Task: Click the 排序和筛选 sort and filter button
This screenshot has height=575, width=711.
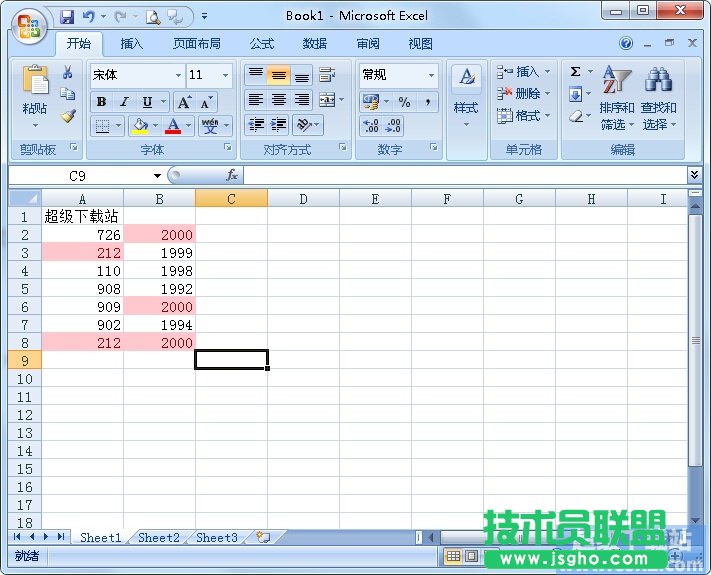Action: point(616,100)
